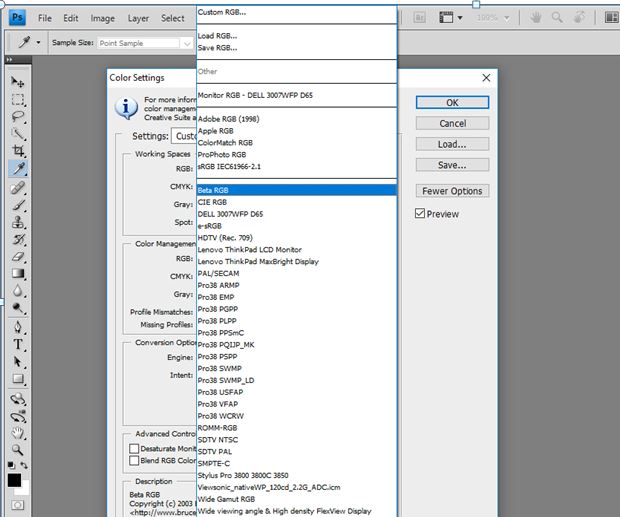Choose Load RGB... from the list
Screen dimensions: 620x517
[x=297, y=36]
